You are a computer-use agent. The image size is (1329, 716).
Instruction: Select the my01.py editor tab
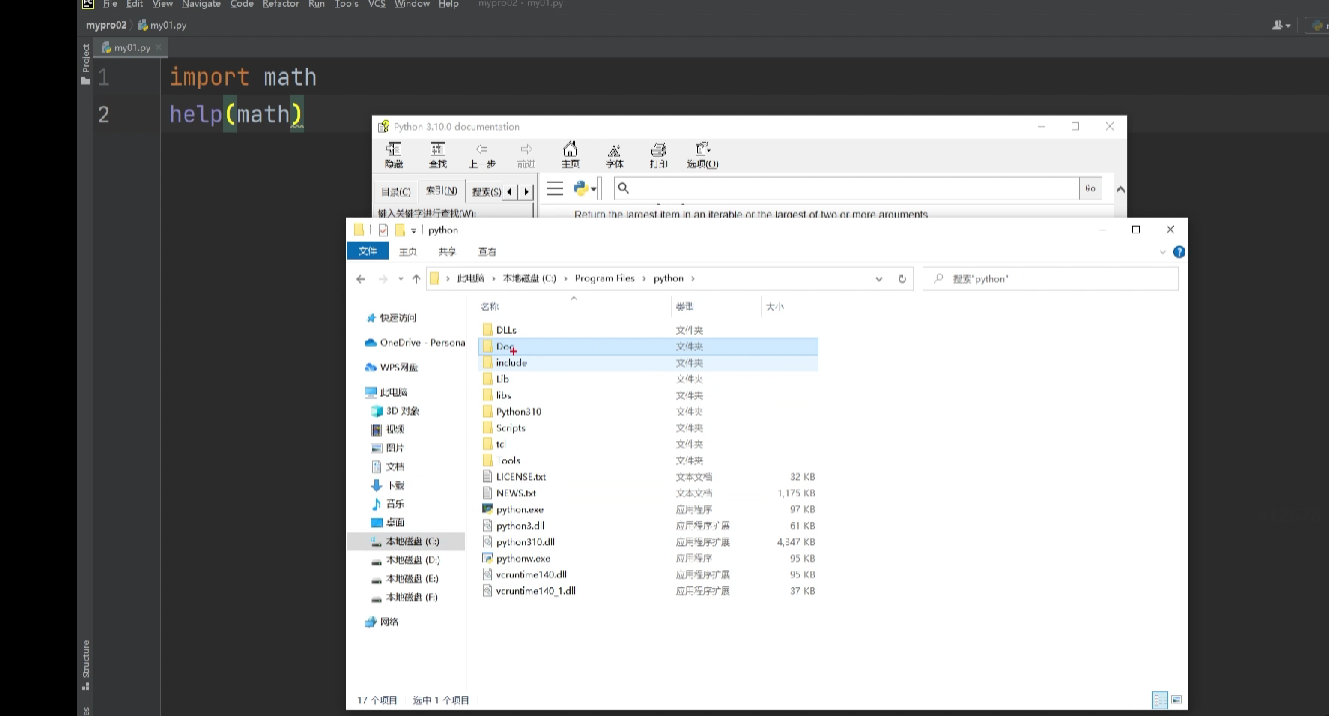coord(133,47)
